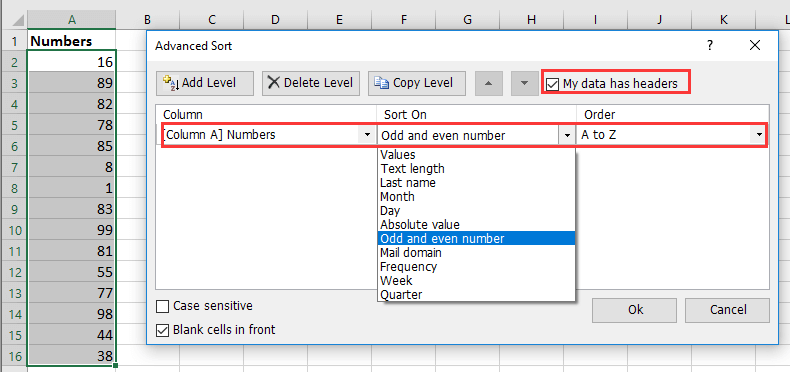Viewport: 790px width, 372px height.
Task: Open help with the question mark
Action: pyautogui.click(x=710, y=46)
